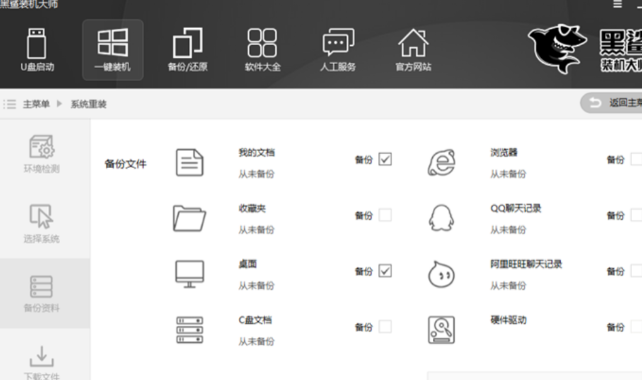Check 阿里旺旺聊天记录 backup checkbox
The image size is (642, 380).
pyautogui.click(x=637, y=271)
